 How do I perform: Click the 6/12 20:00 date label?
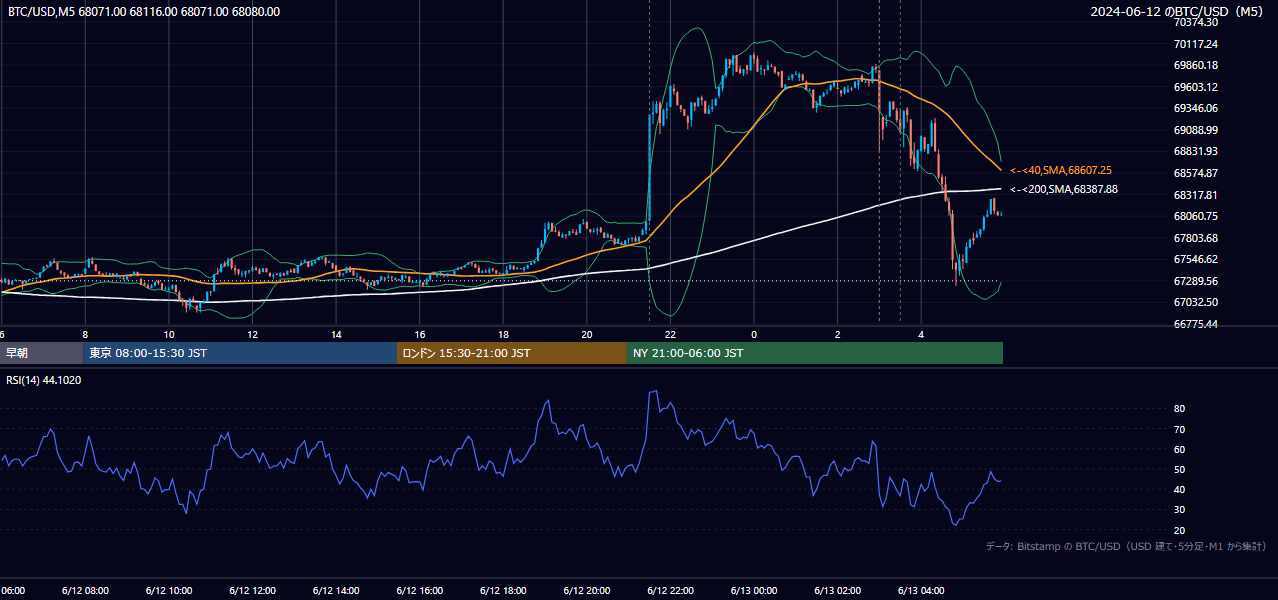tap(587, 590)
